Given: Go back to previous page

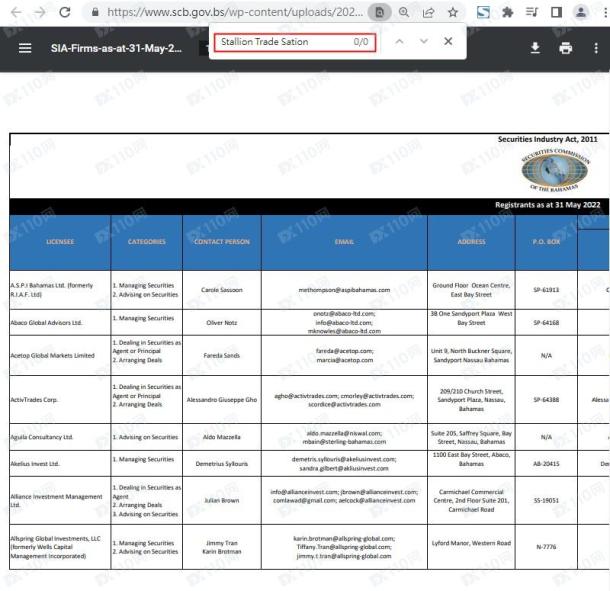Looking at the screenshot, I should tap(16, 12).
